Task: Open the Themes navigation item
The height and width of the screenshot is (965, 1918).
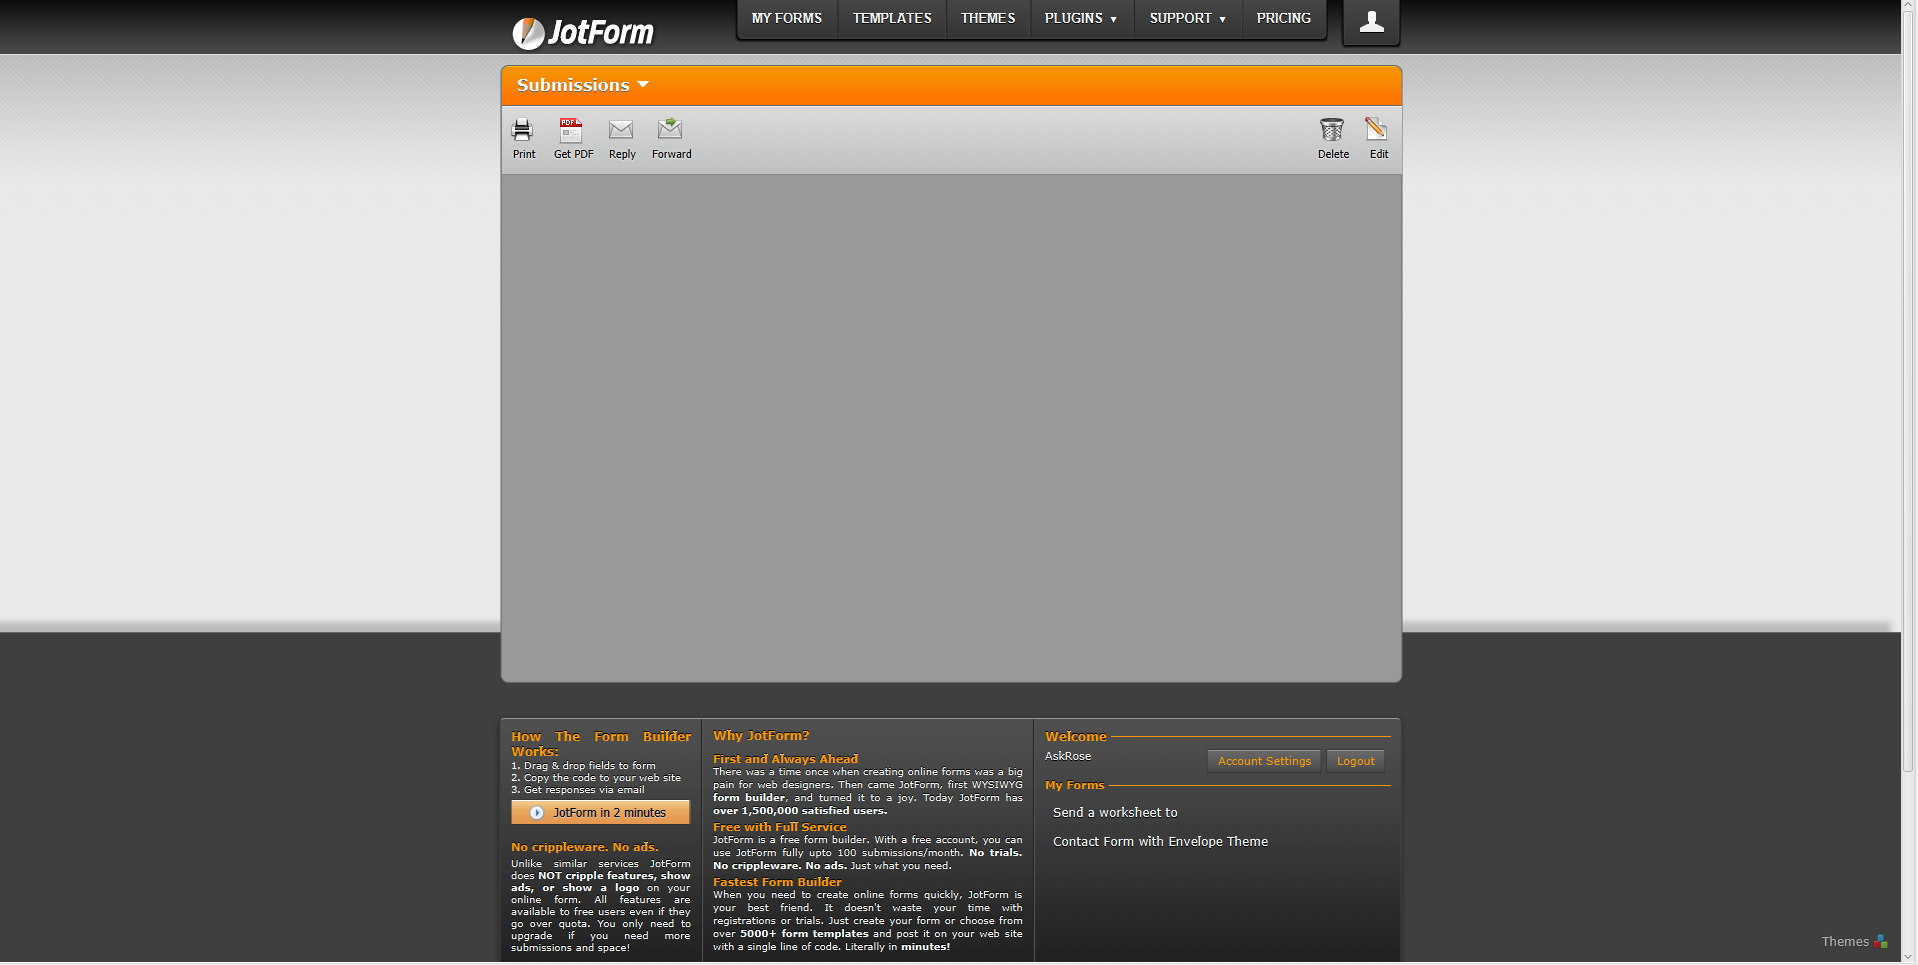Action: click(x=987, y=19)
